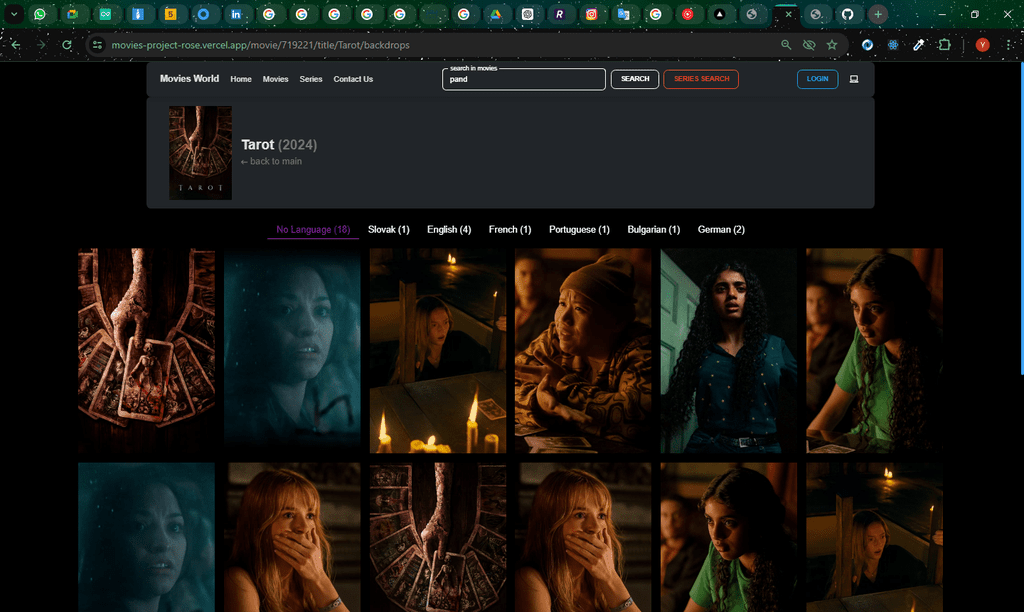The height and width of the screenshot is (612, 1024).
Task: Open a new browser tab
Action: (878, 14)
